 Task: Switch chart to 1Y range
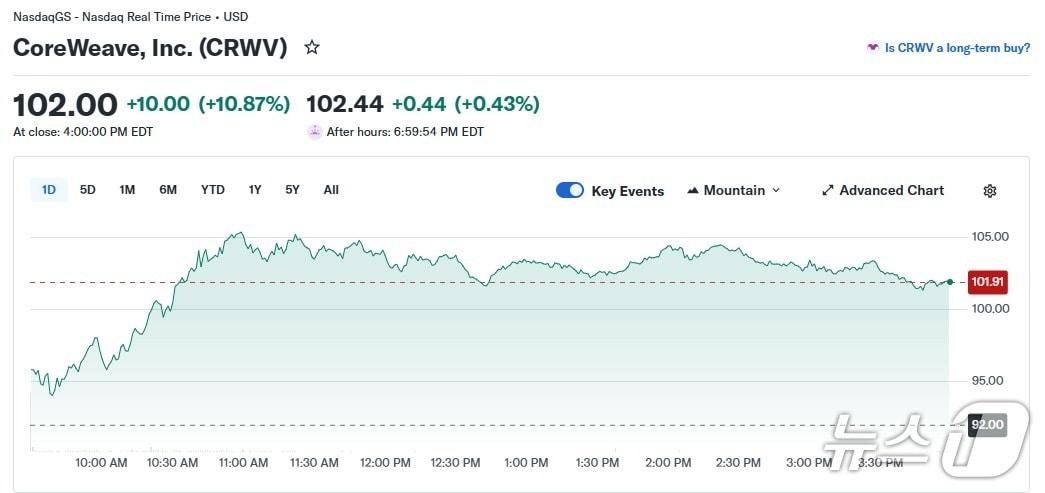(x=255, y=190)
